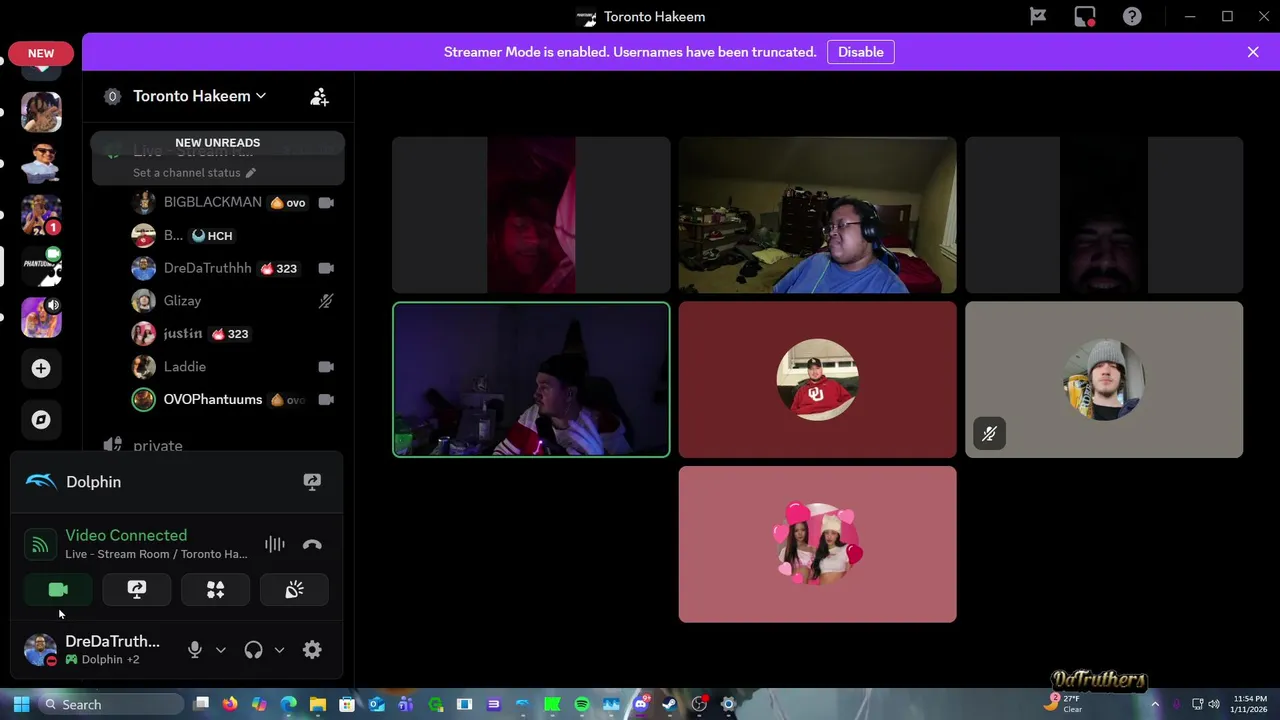Open the taskbar clock and date
The image size is (1280, 720).
pos(1250,704)
